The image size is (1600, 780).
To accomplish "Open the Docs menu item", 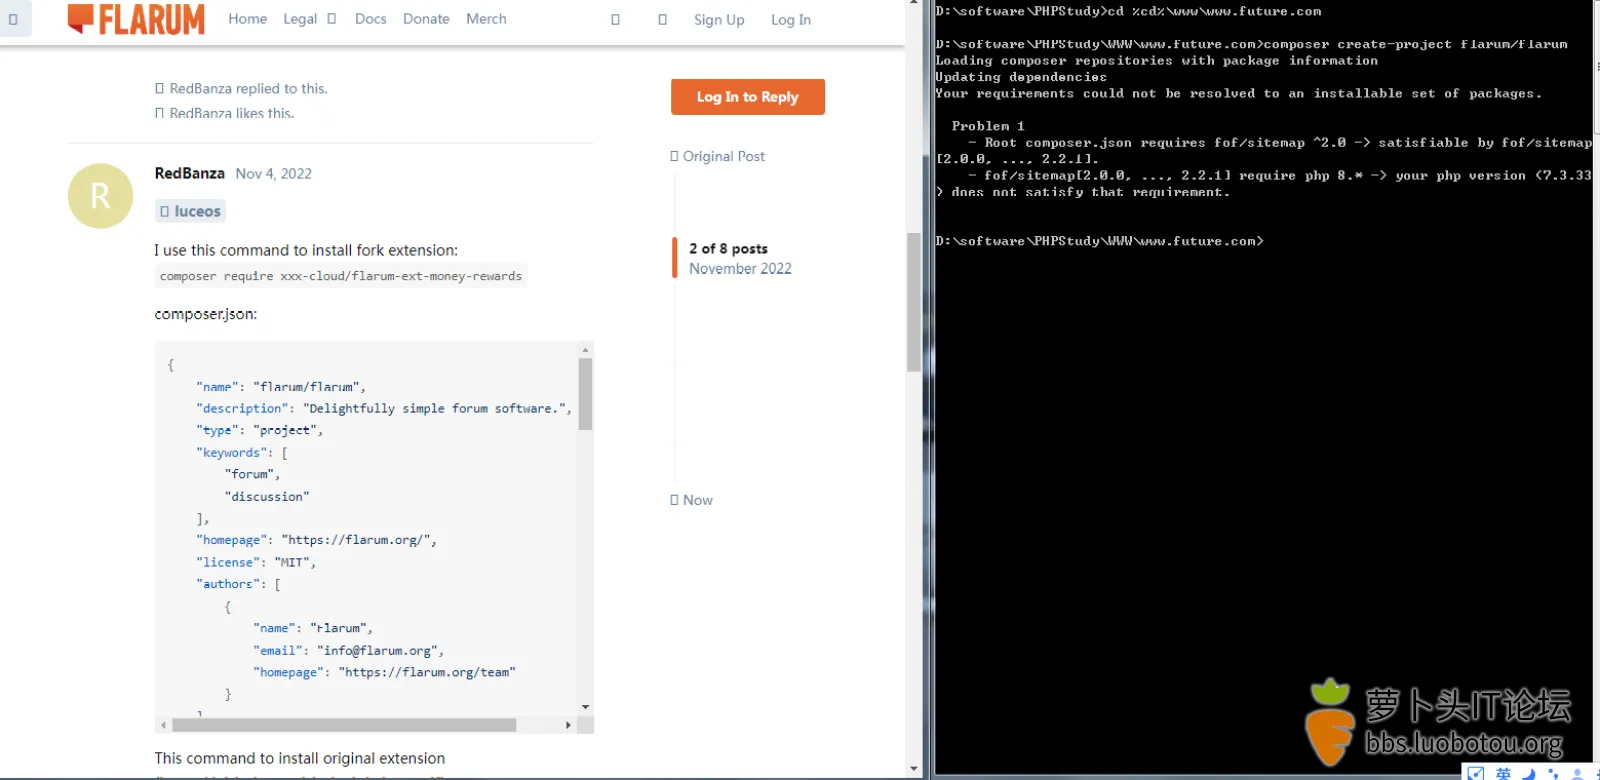I will click(370, 19).
